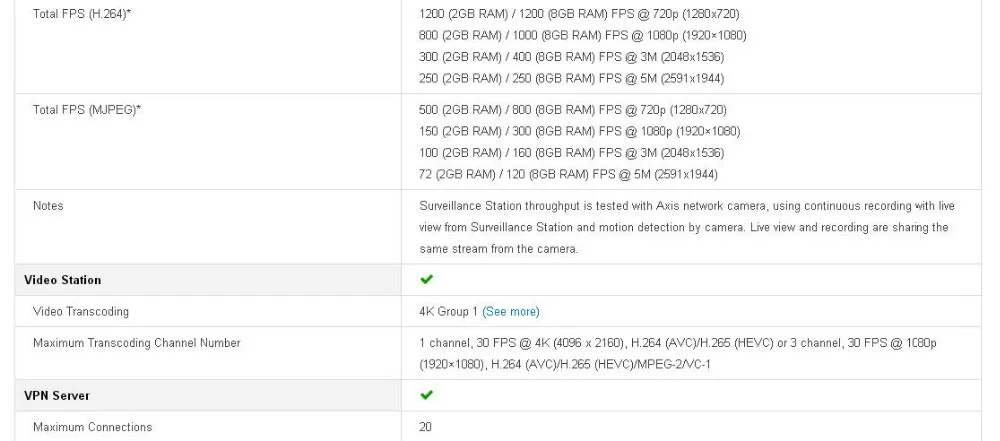Viewport: 1000px width, 441px height.
Task: Click the green checkmark beside VPN Server
Action: pyautogui.click(x=427, y=395)
